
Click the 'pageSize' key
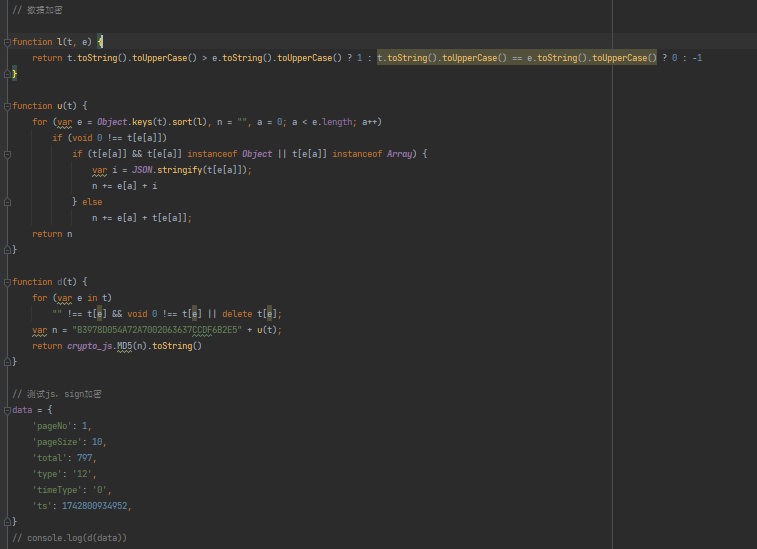[x=57, y=442]
